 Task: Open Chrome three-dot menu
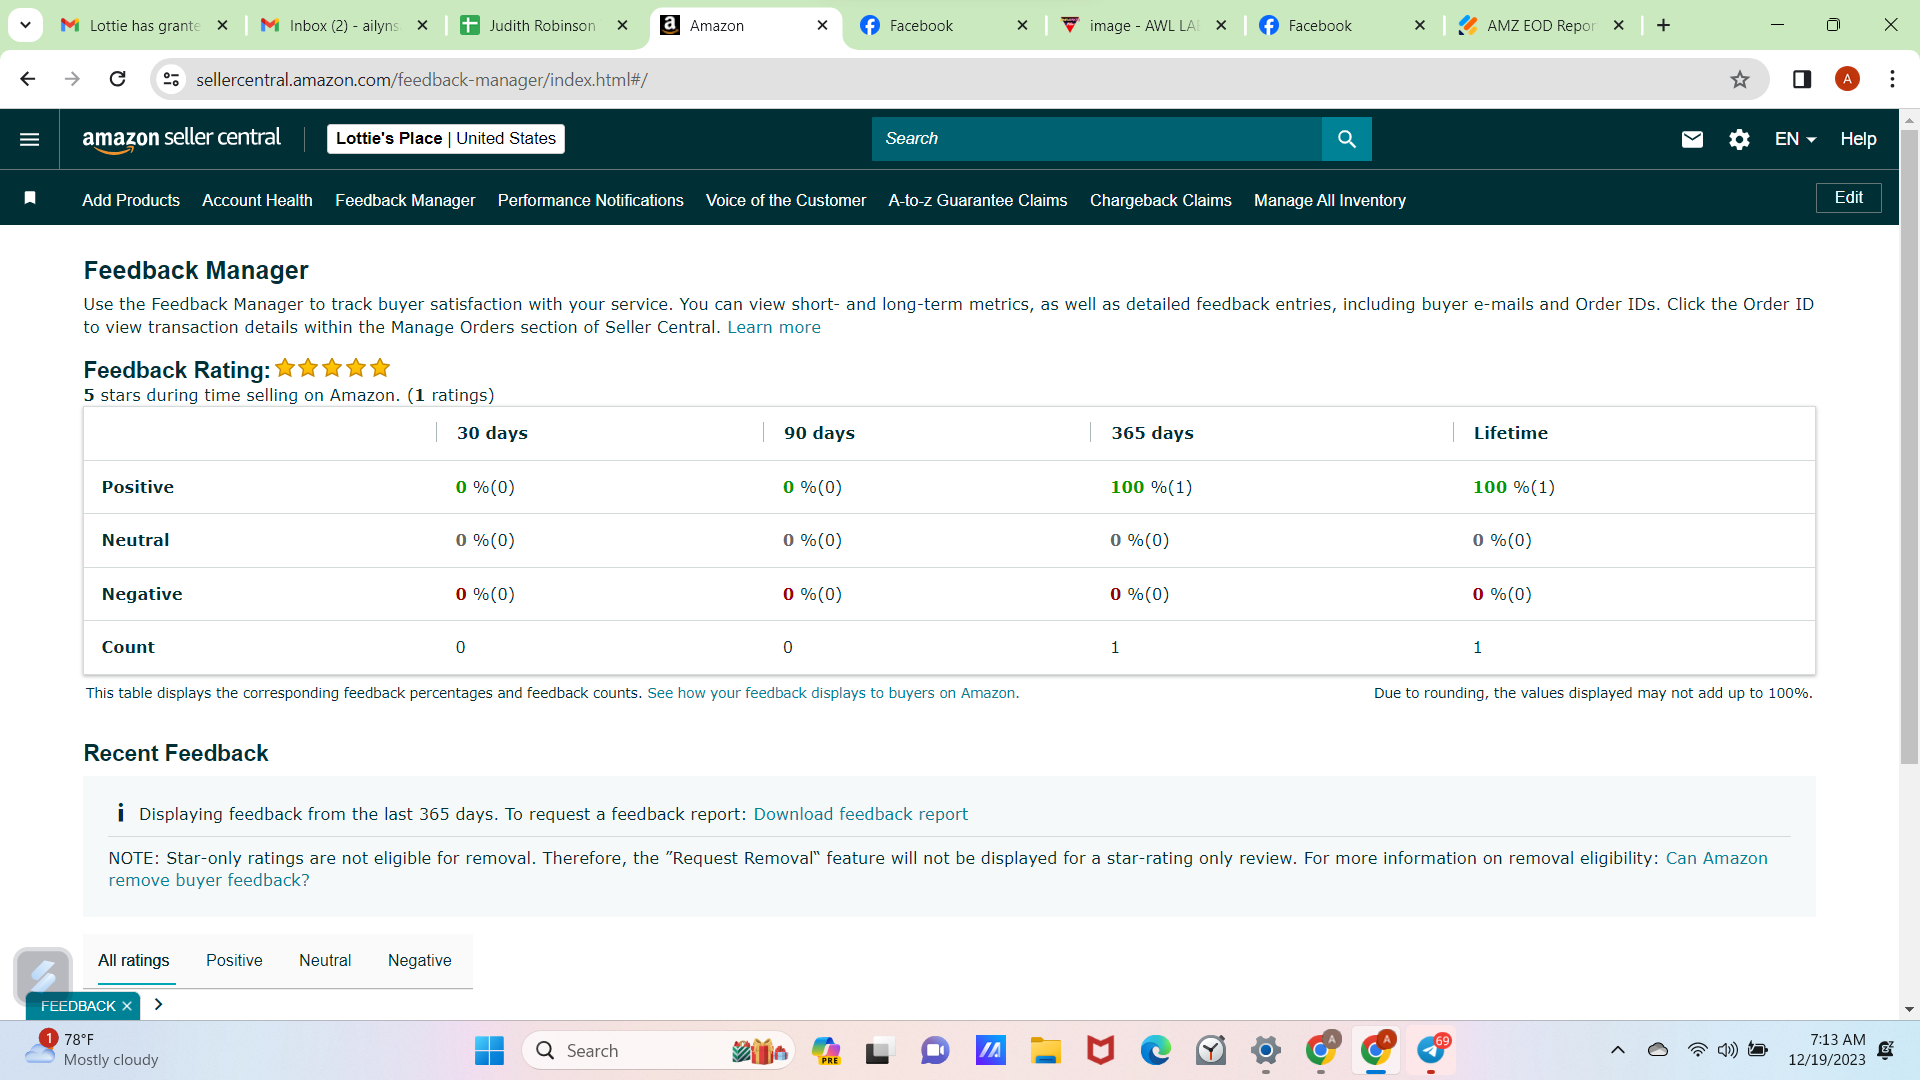pos(1893,79)
